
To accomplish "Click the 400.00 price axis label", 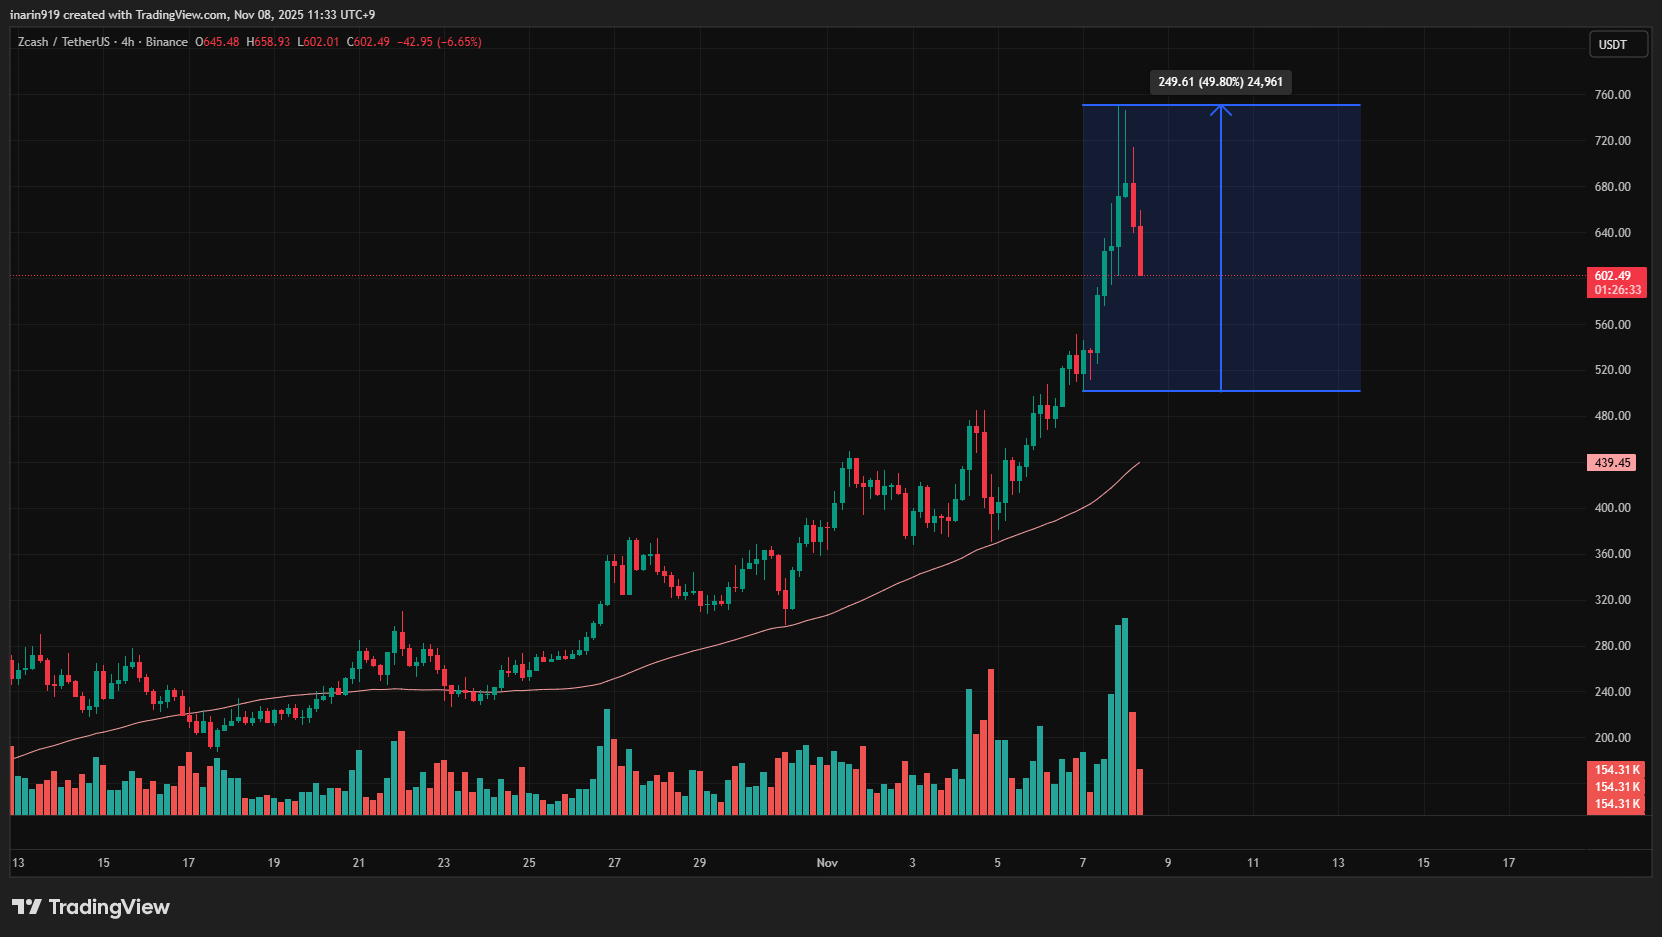I will (1612, 508).
